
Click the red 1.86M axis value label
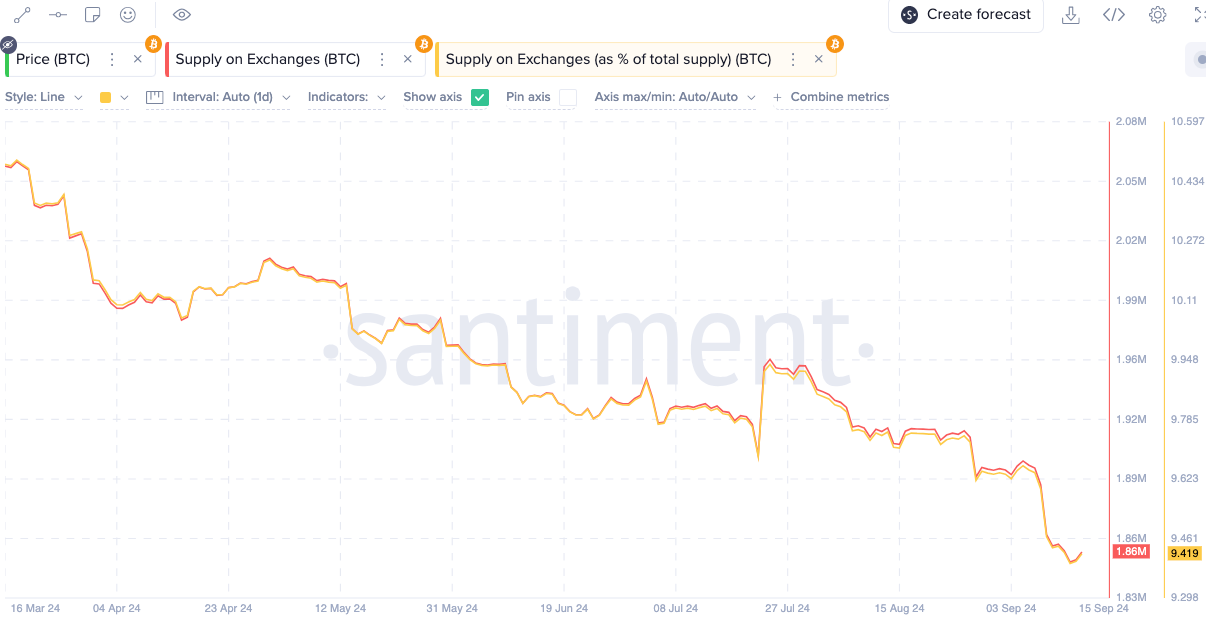(1131, 552)
